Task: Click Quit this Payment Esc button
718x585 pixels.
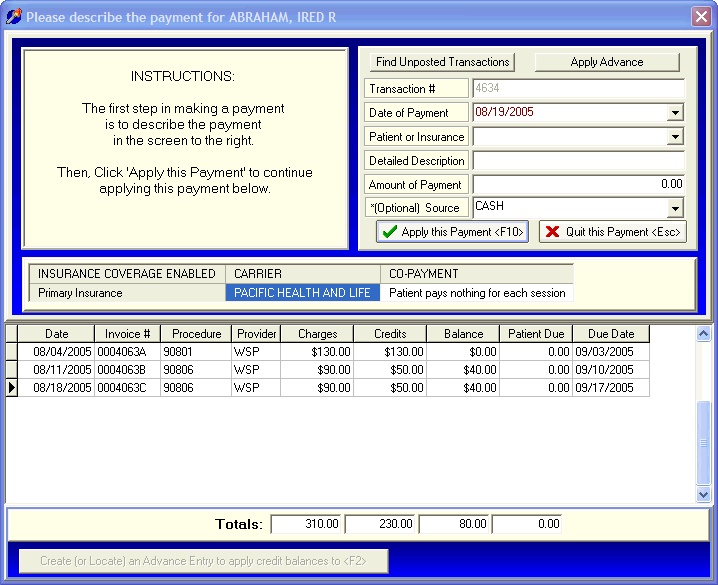Action: coord(613,232)
